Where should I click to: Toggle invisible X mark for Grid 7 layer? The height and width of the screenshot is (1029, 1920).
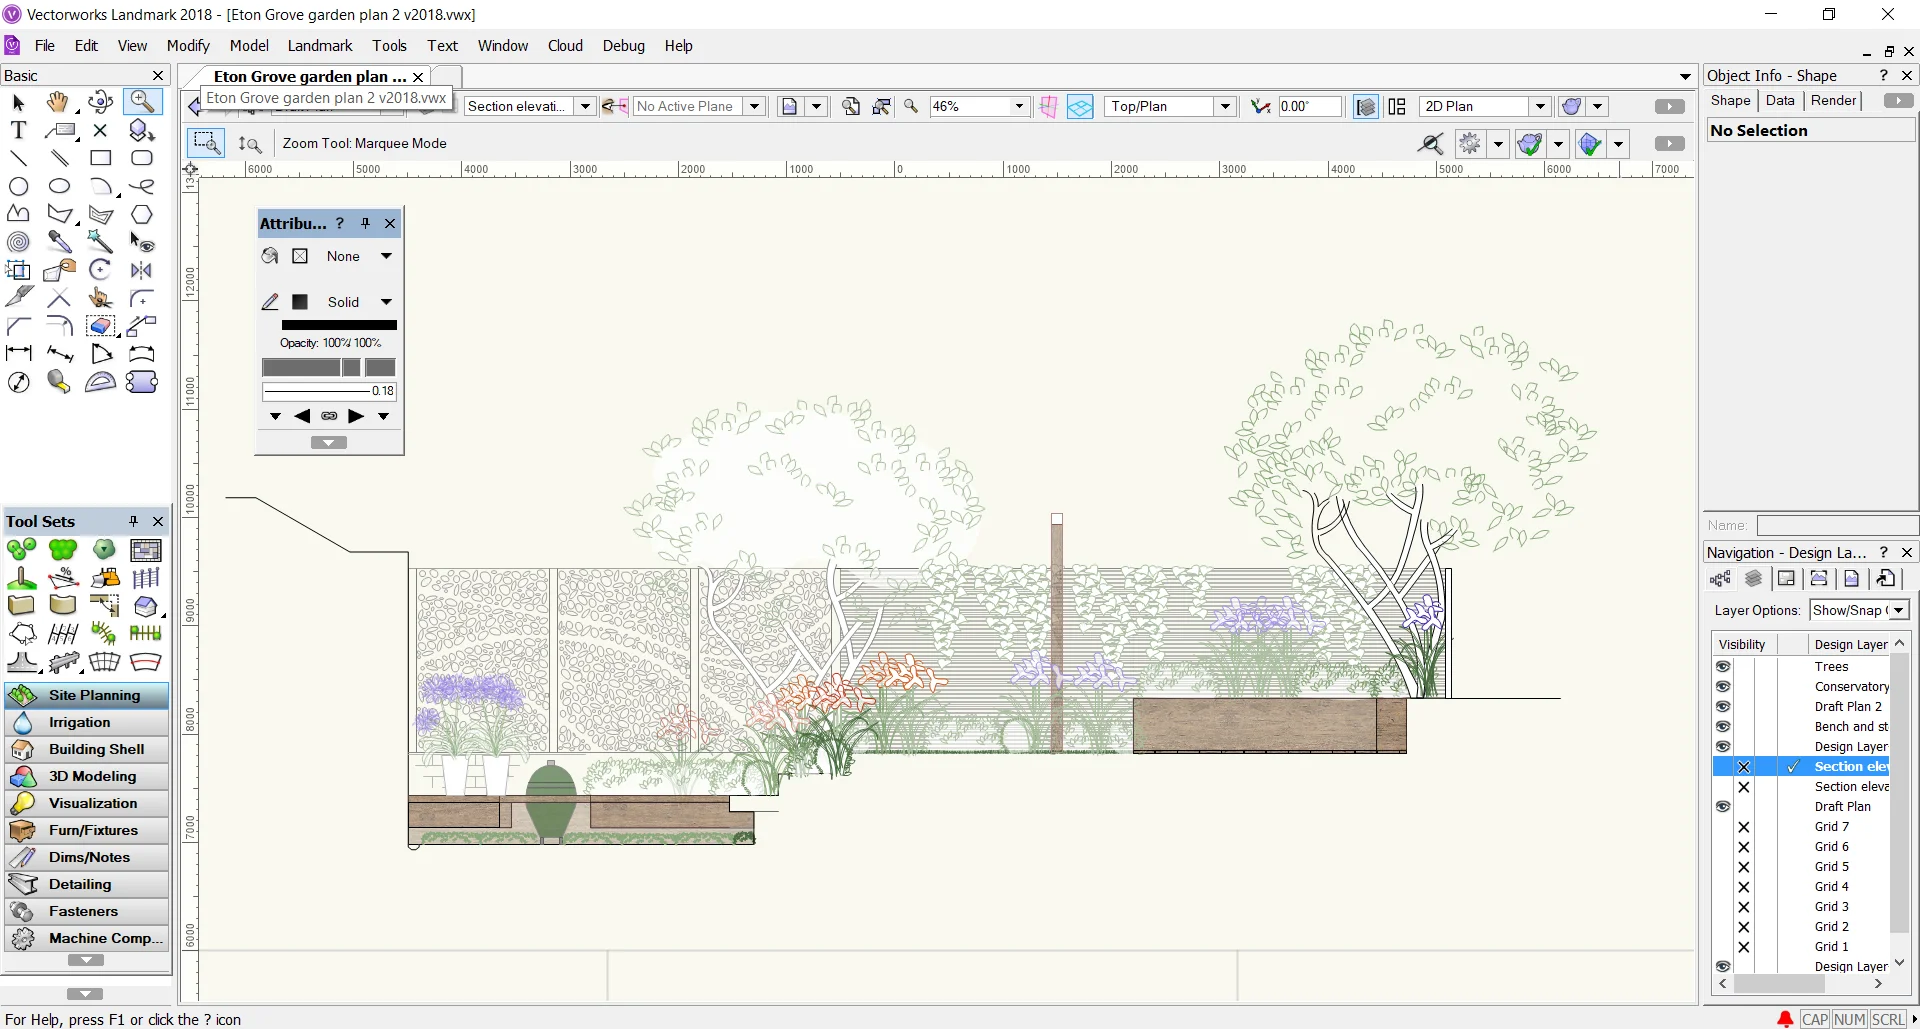tap(1744, 827)
